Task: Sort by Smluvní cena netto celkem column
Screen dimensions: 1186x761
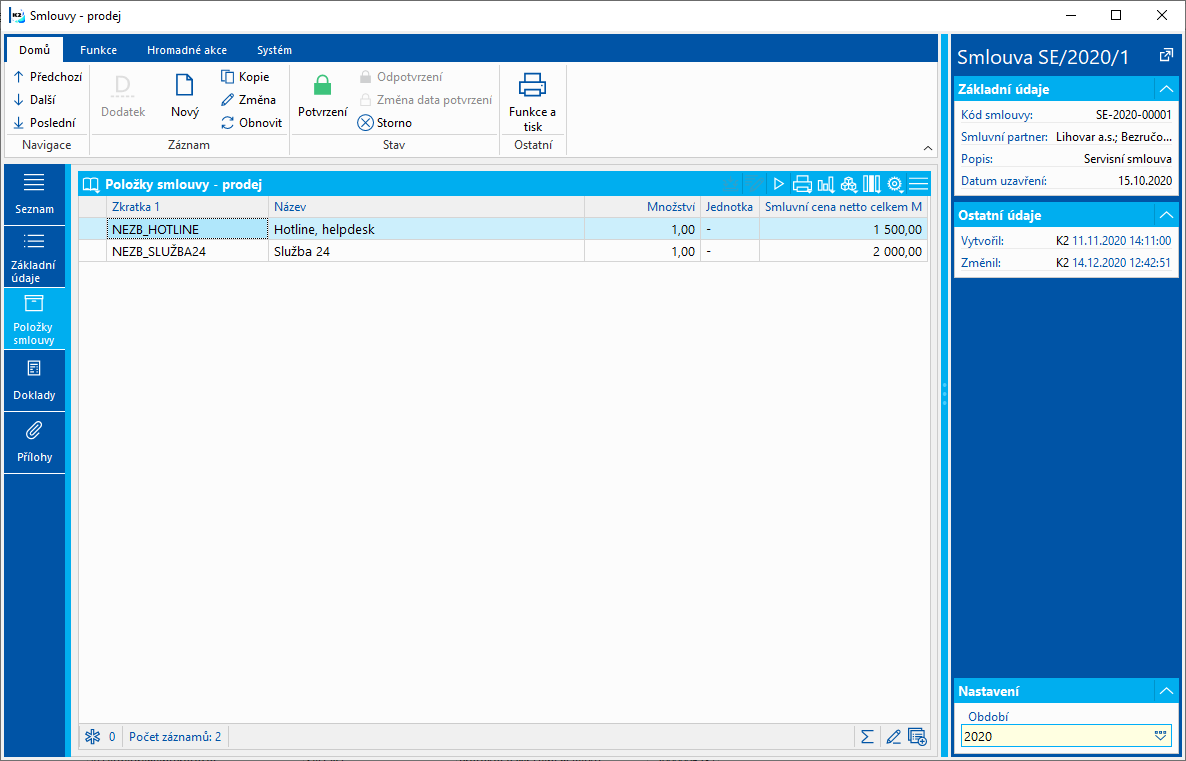Action: (x=843, y=207)
